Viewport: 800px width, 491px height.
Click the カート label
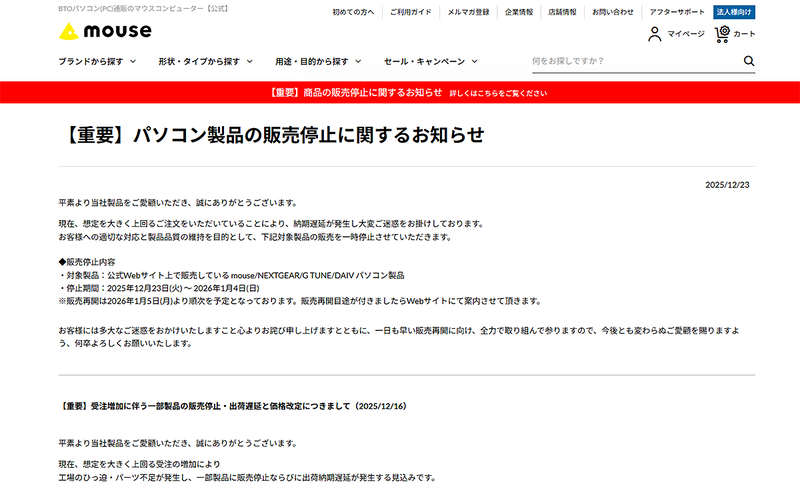[744, 34]
